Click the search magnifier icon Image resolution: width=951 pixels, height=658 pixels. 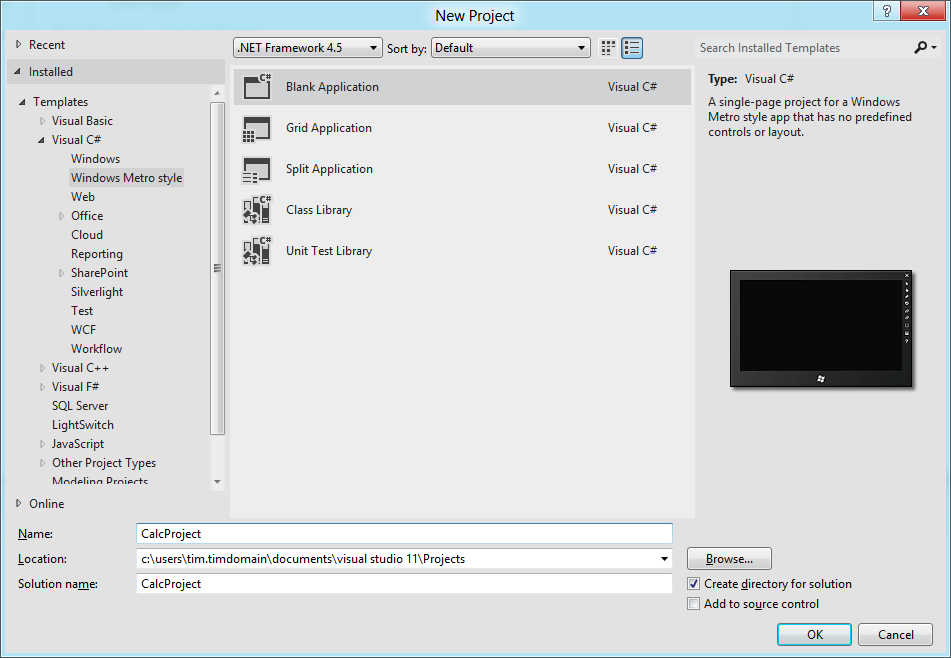pos(921,47)
